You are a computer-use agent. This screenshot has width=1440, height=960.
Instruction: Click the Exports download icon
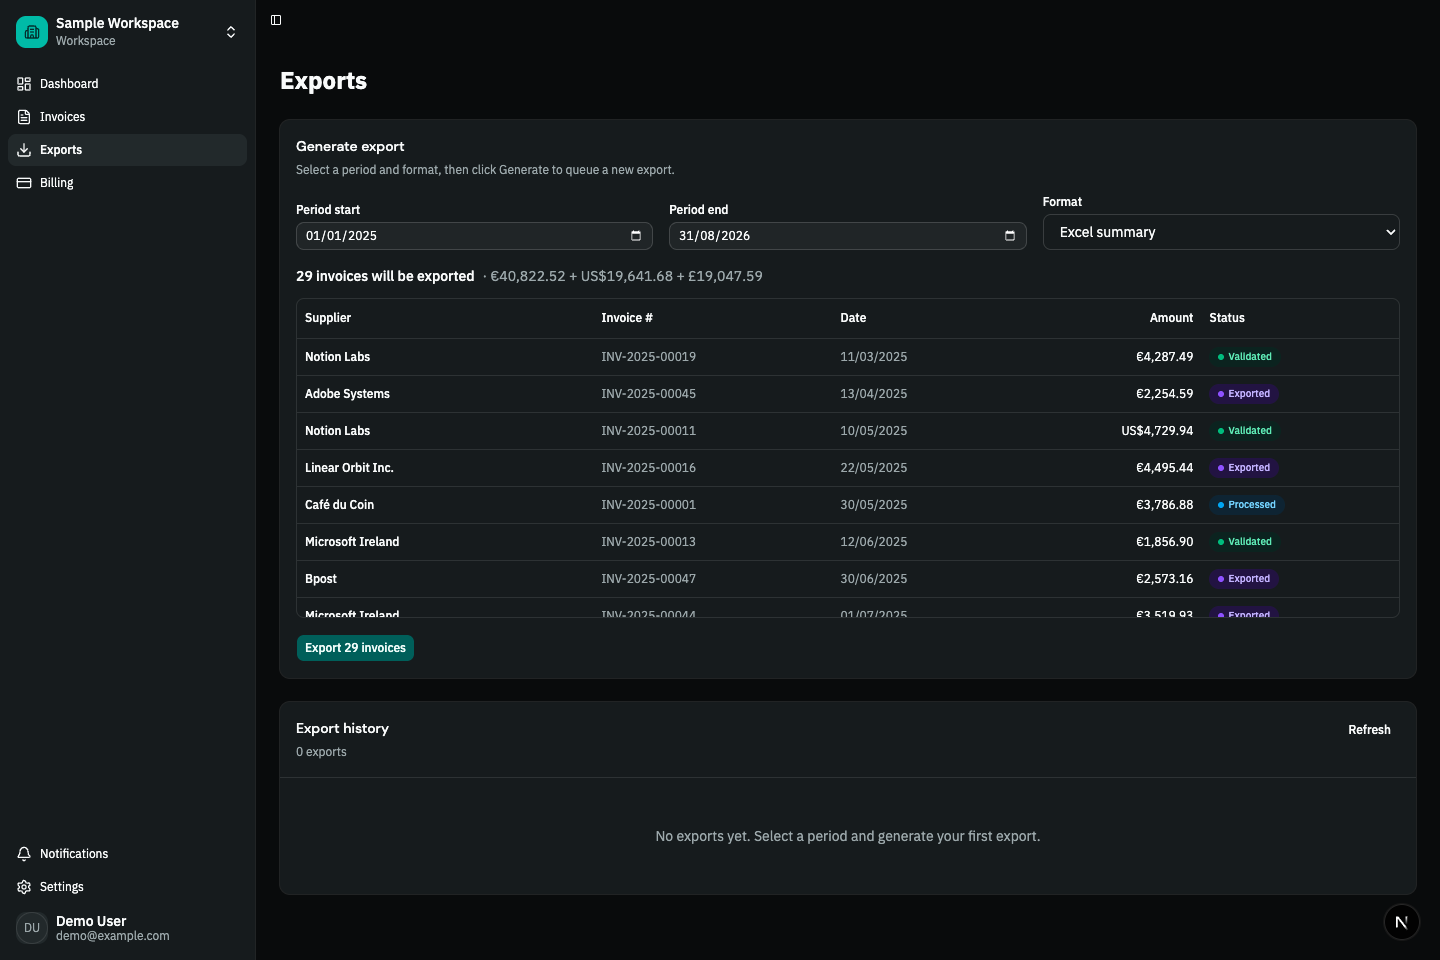pyautogui.click(x=24, y=150)
